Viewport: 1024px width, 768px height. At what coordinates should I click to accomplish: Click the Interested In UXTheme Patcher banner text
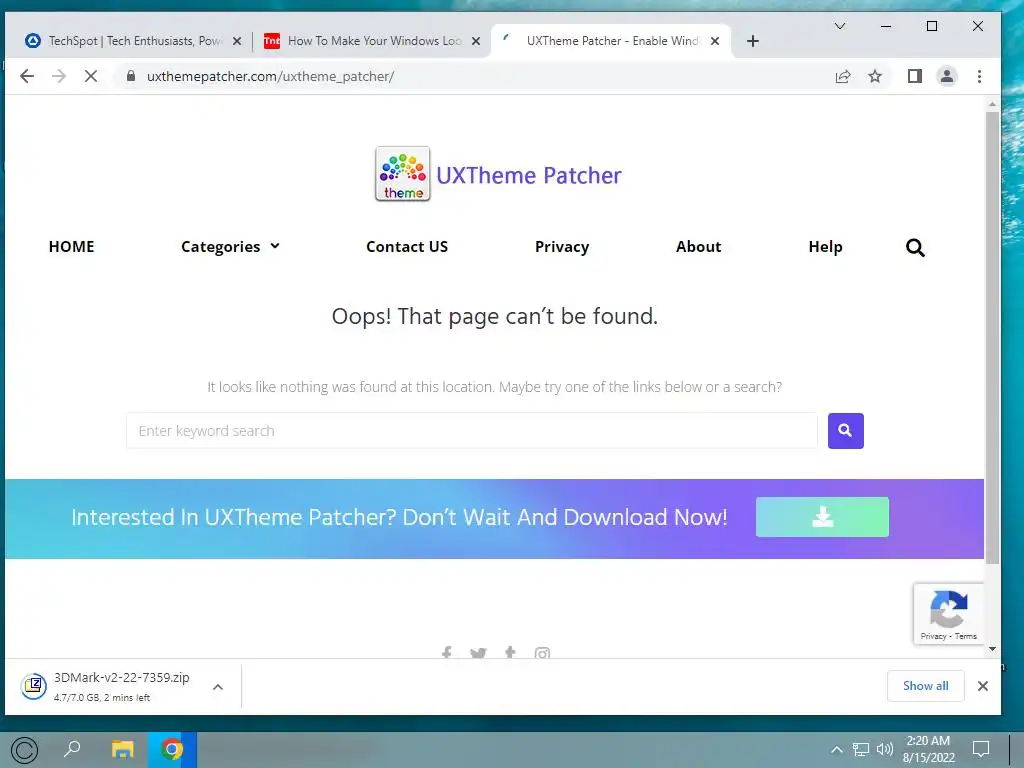pos(399,517)
